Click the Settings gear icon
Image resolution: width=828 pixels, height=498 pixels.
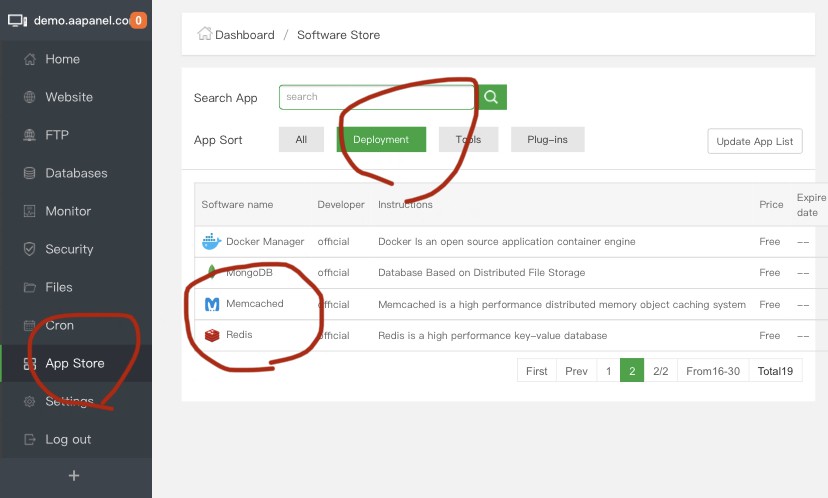[30, 401]
